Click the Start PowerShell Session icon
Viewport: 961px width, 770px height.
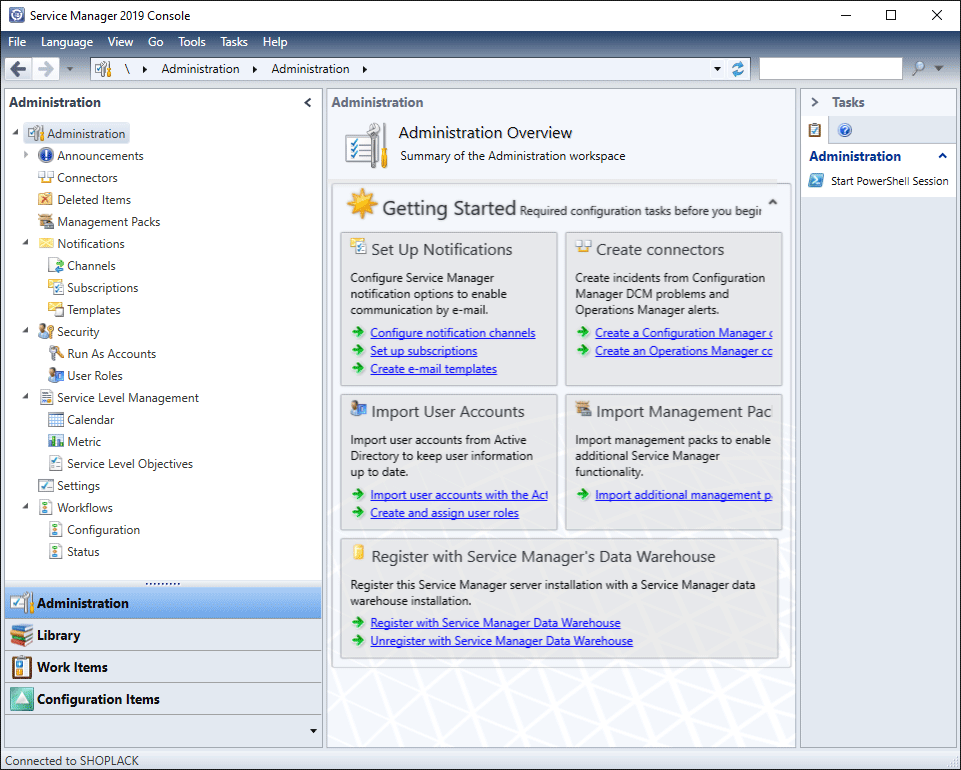point(816,180)
